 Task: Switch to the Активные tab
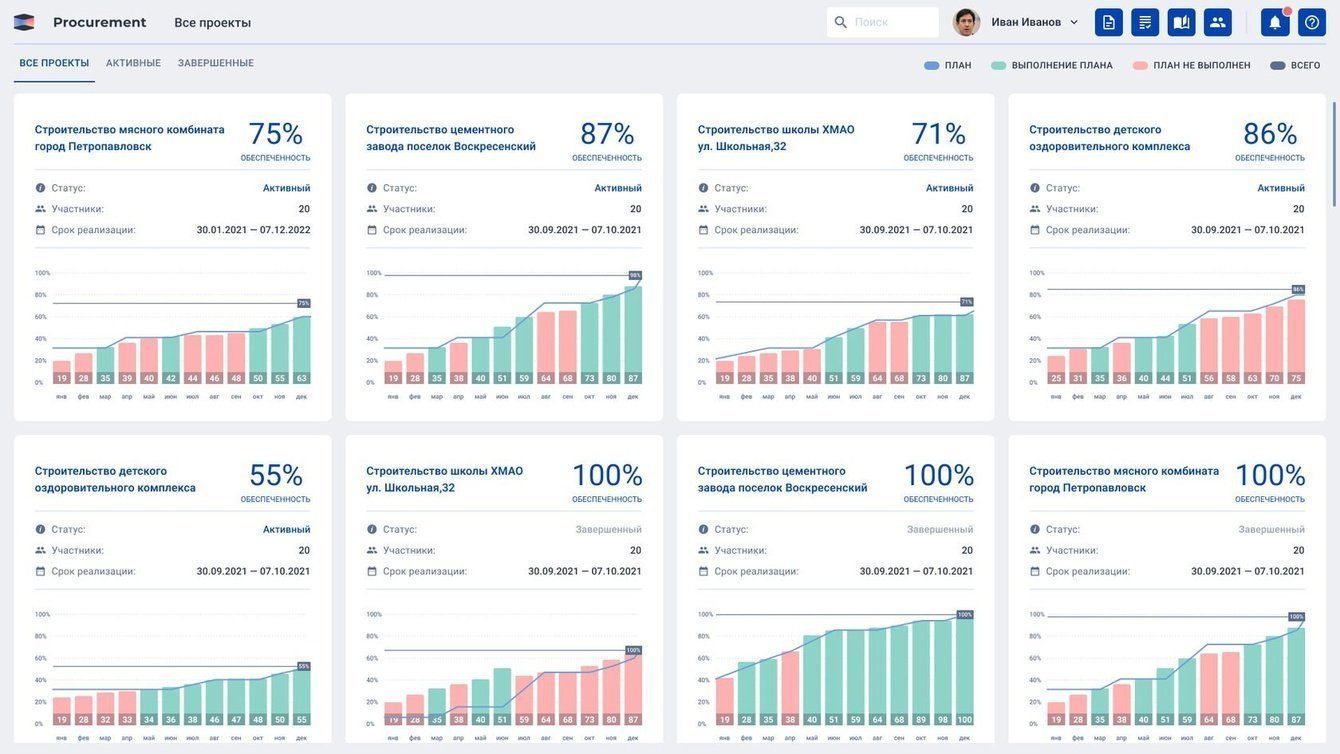click(133, 63)
